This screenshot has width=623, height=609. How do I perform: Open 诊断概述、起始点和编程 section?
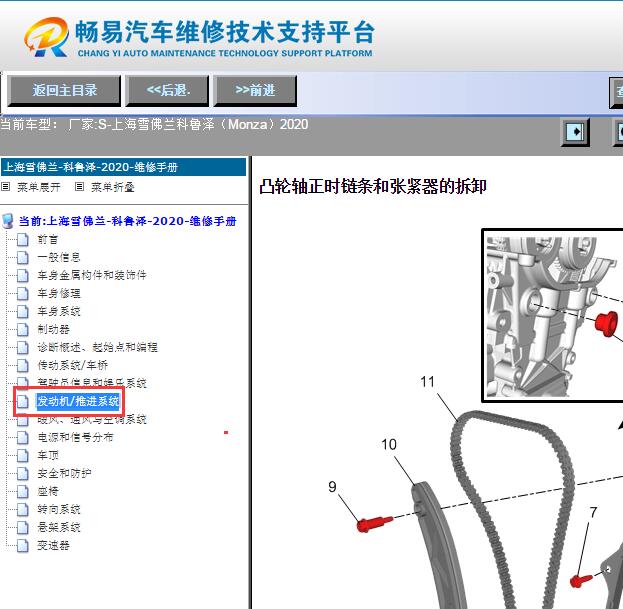(97, 347)
